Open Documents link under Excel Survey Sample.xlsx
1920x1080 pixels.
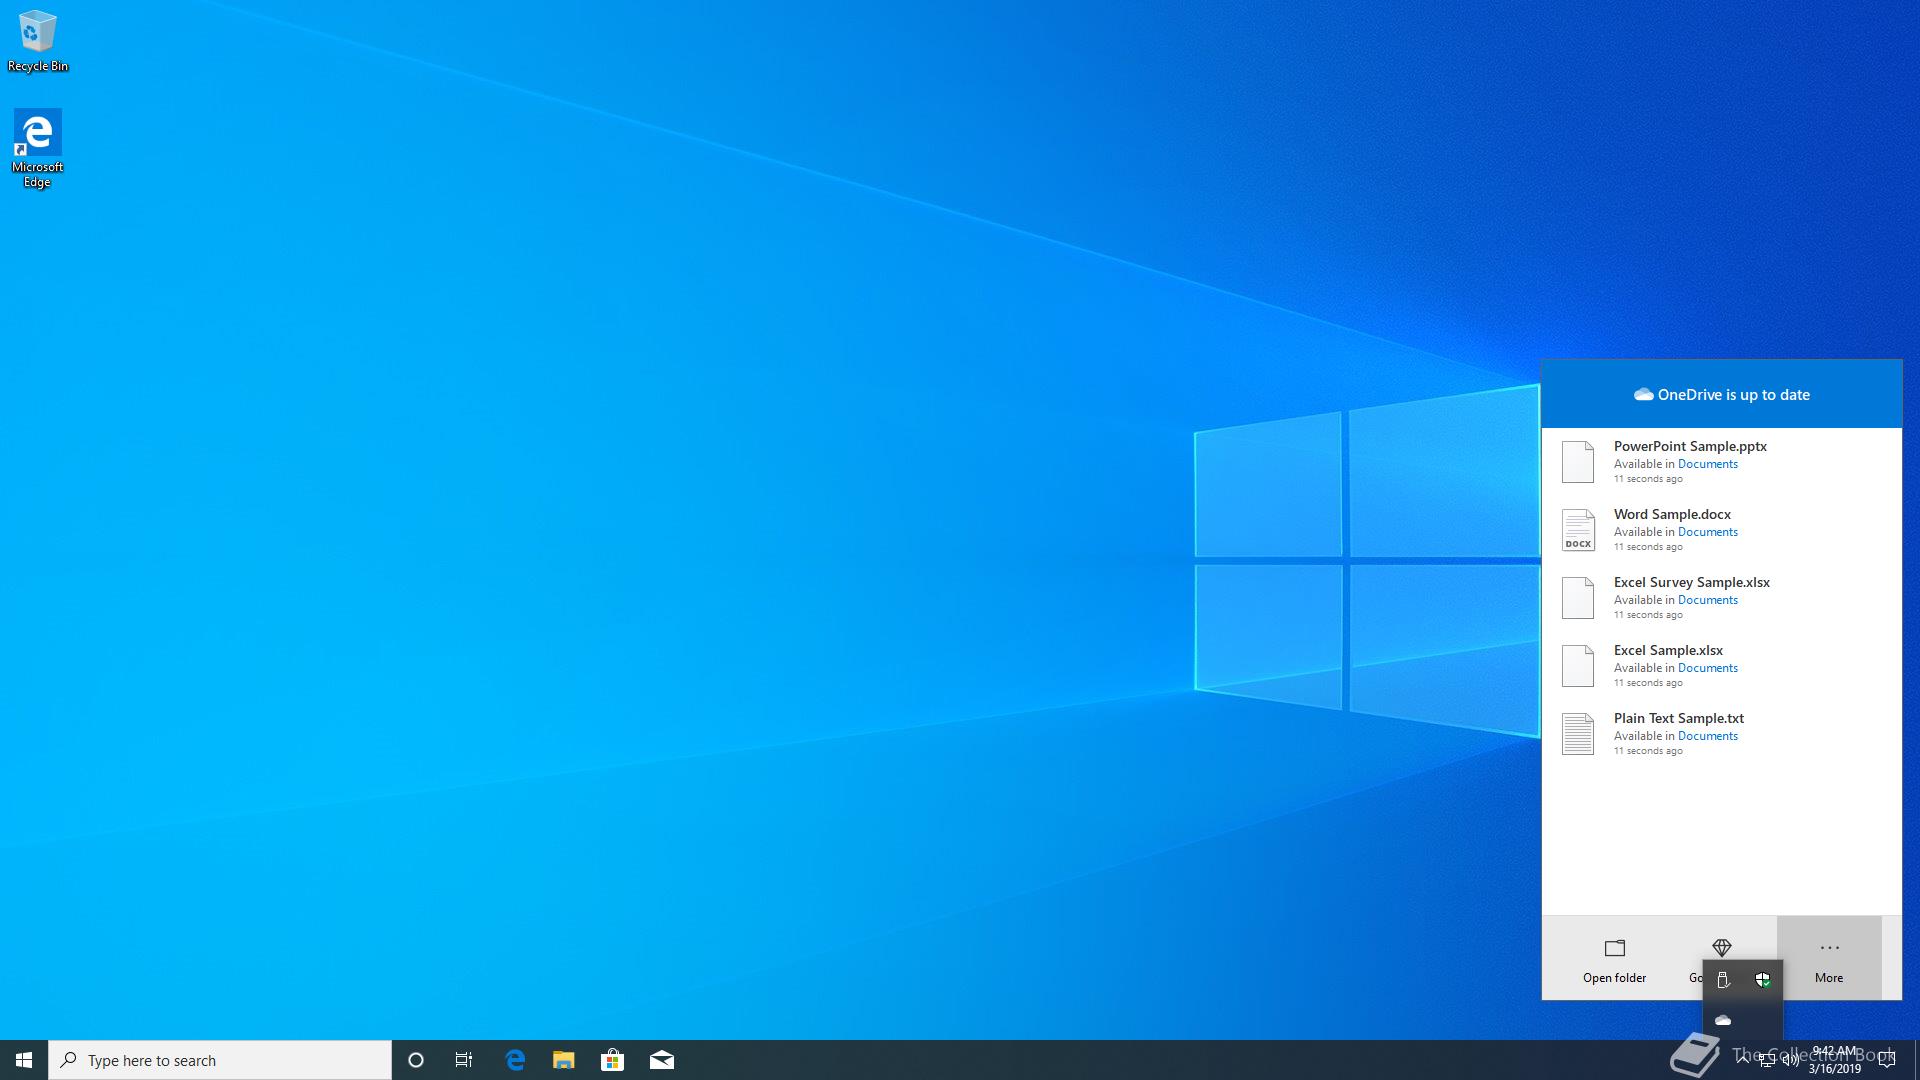tap(1708, 600)
